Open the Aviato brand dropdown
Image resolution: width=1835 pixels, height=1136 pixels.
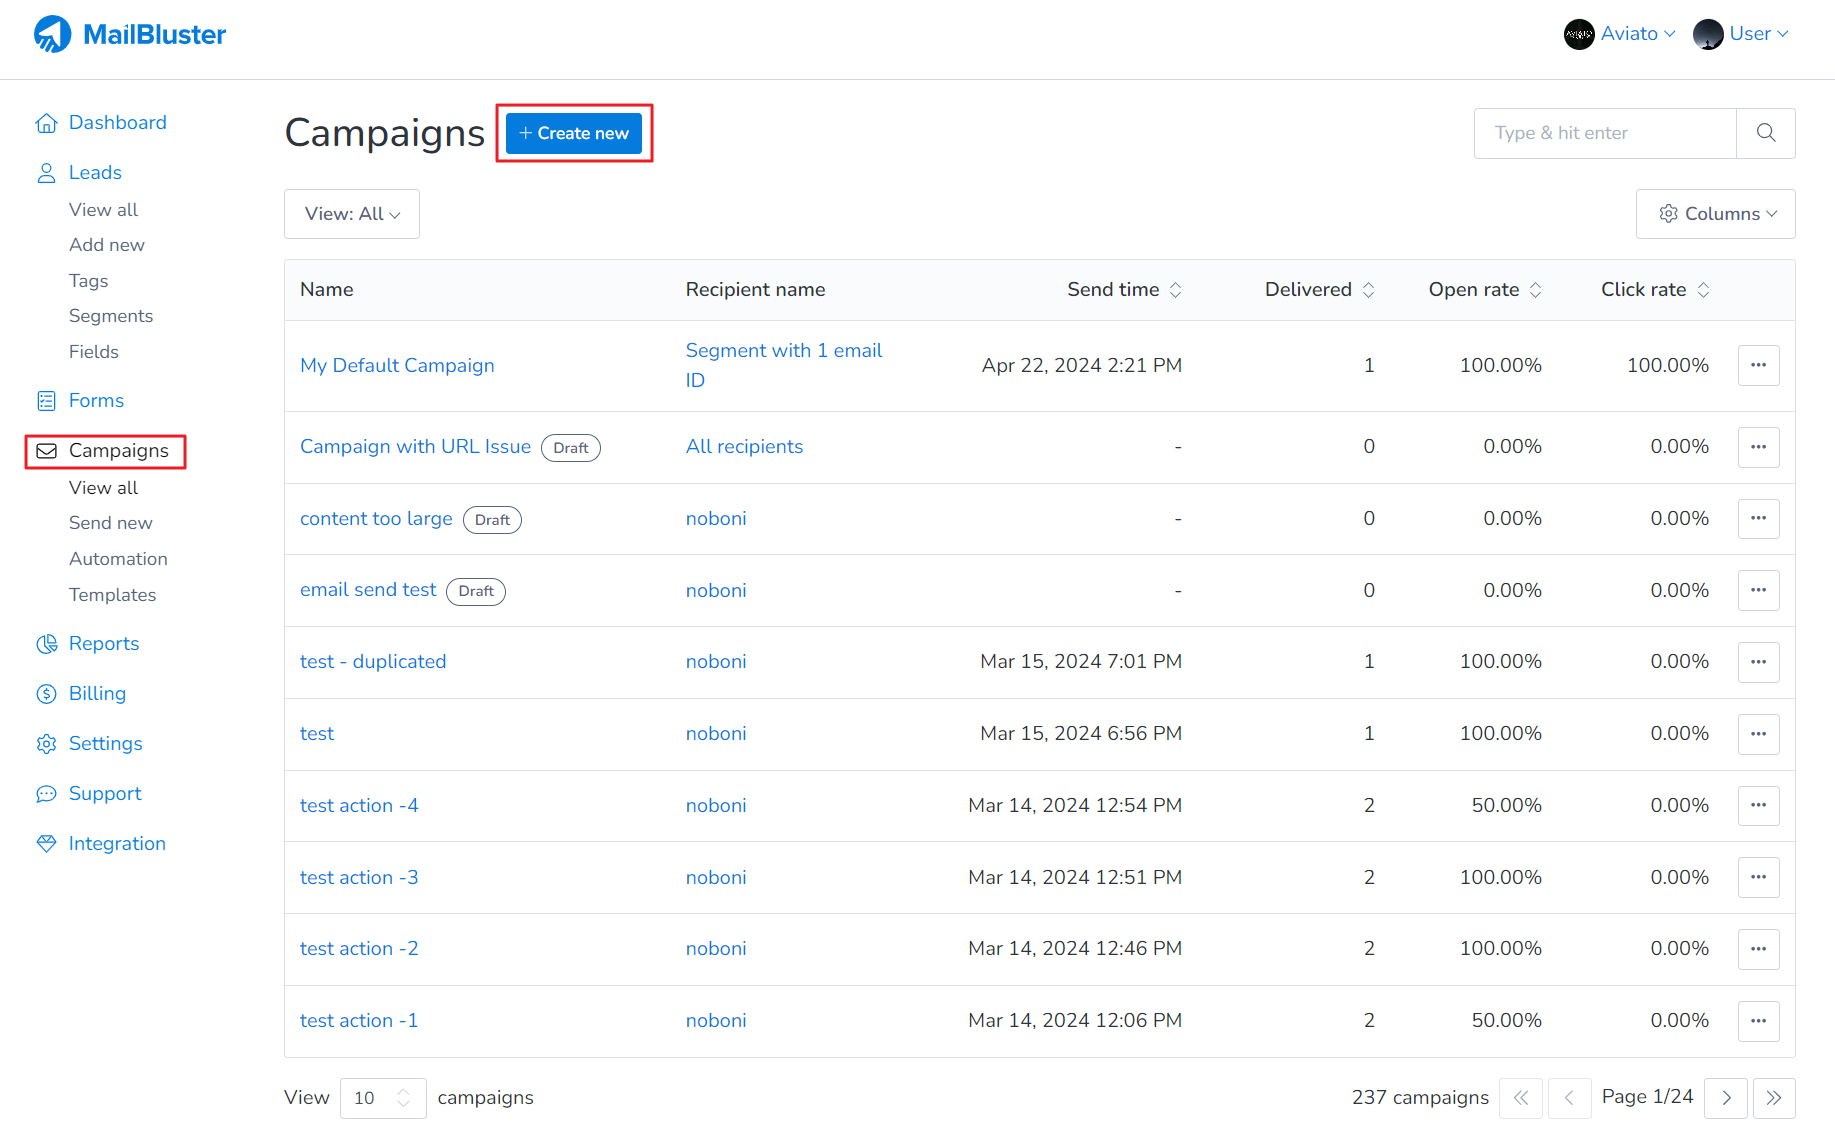coord(1620,34)
